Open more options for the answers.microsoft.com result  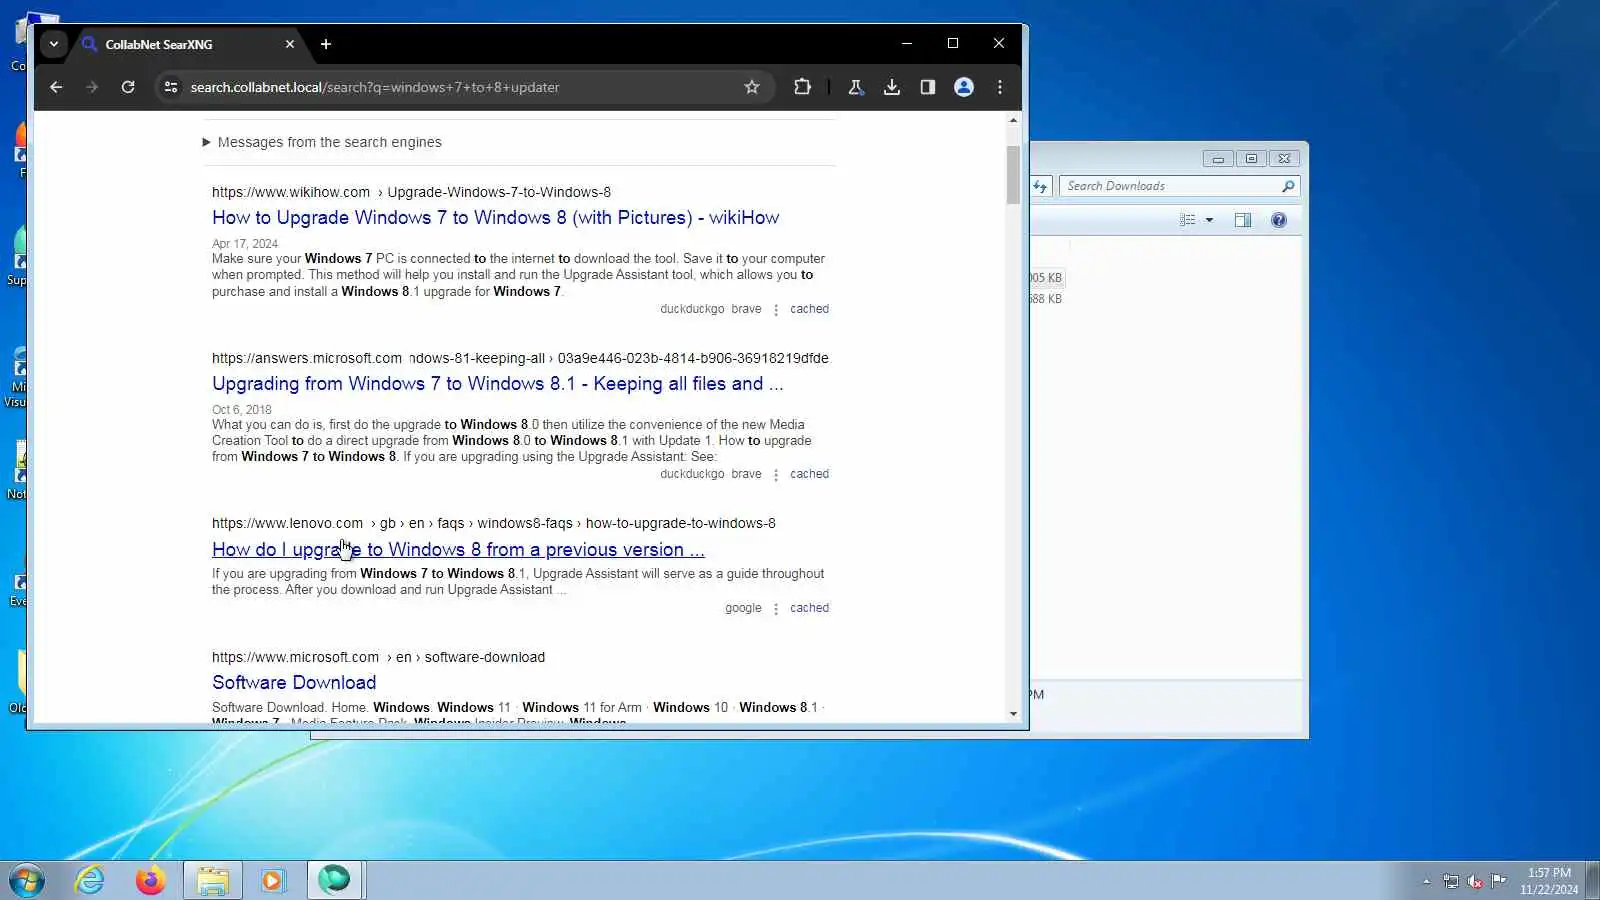[776, 475]
